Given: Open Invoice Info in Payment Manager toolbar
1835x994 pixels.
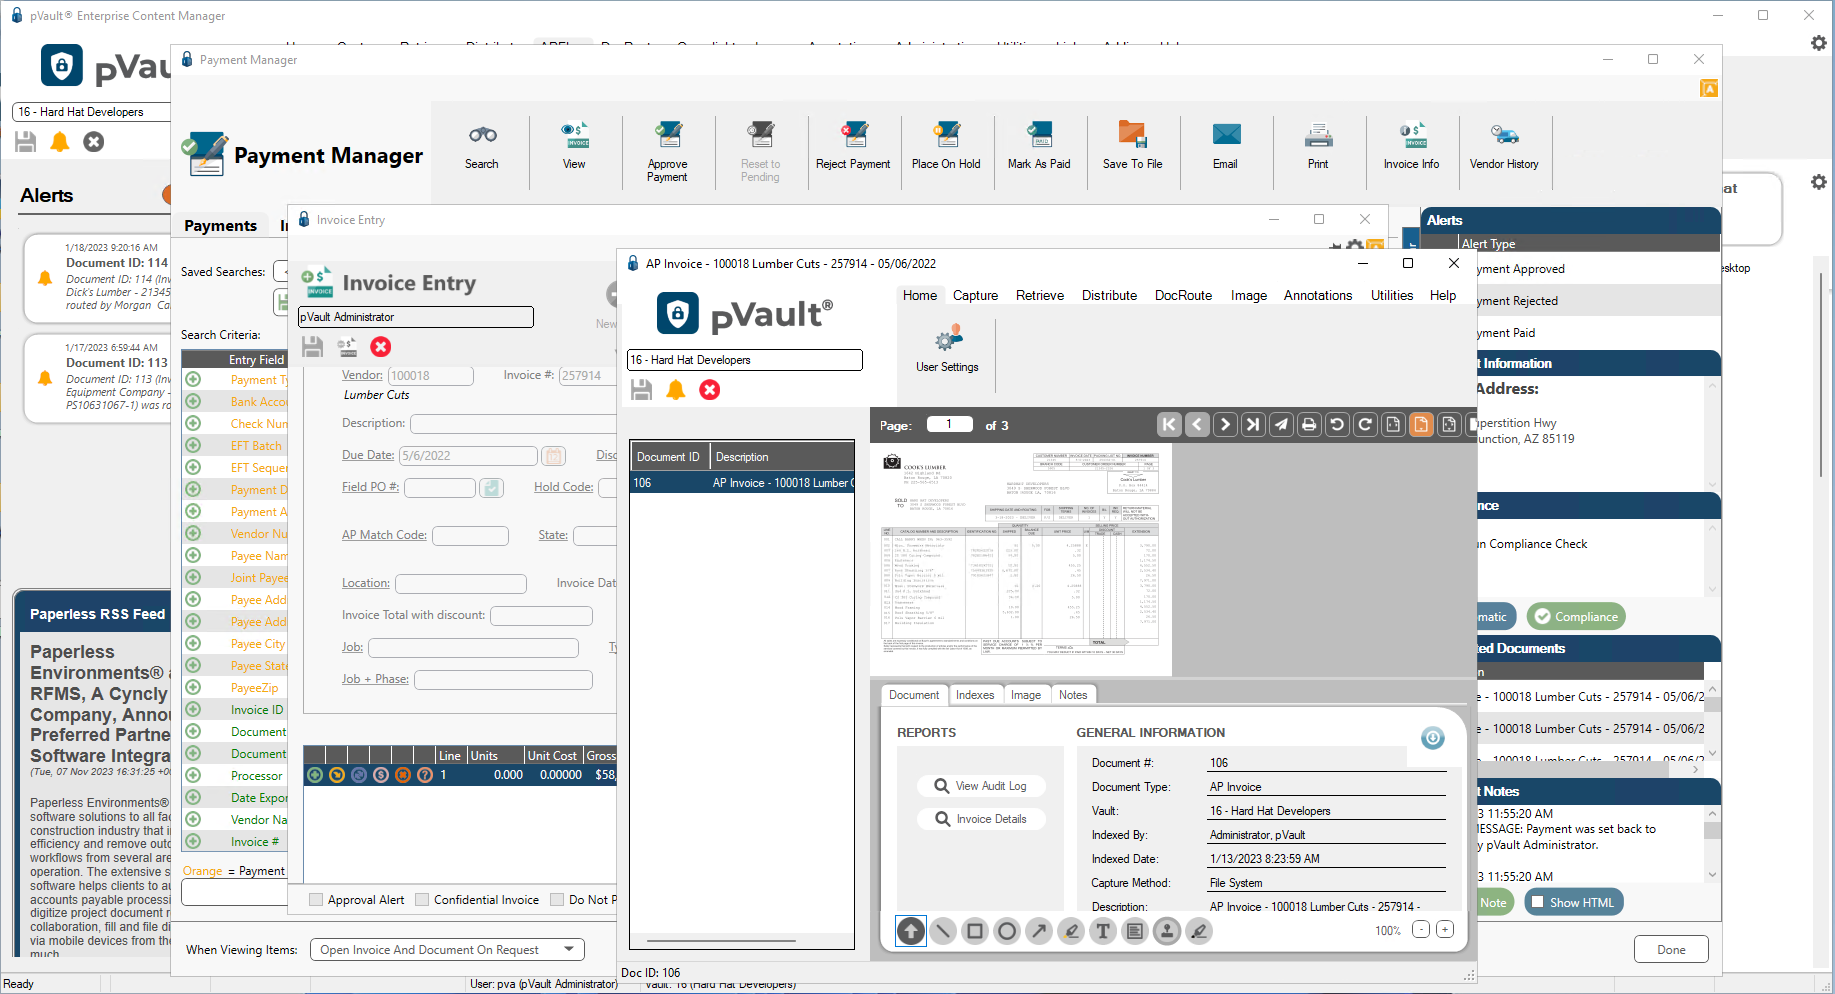Looking at the screenshot, I should click(1411, 147).
